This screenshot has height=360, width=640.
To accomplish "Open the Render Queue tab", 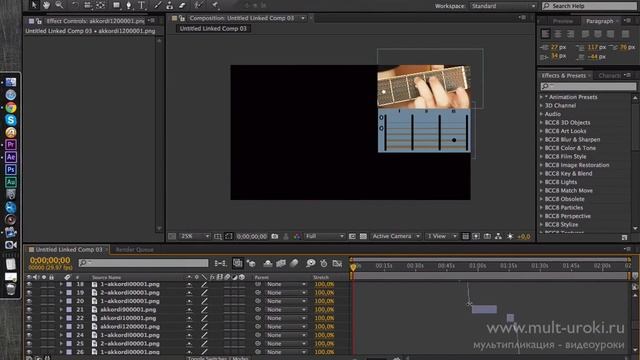I will (134, 249).
